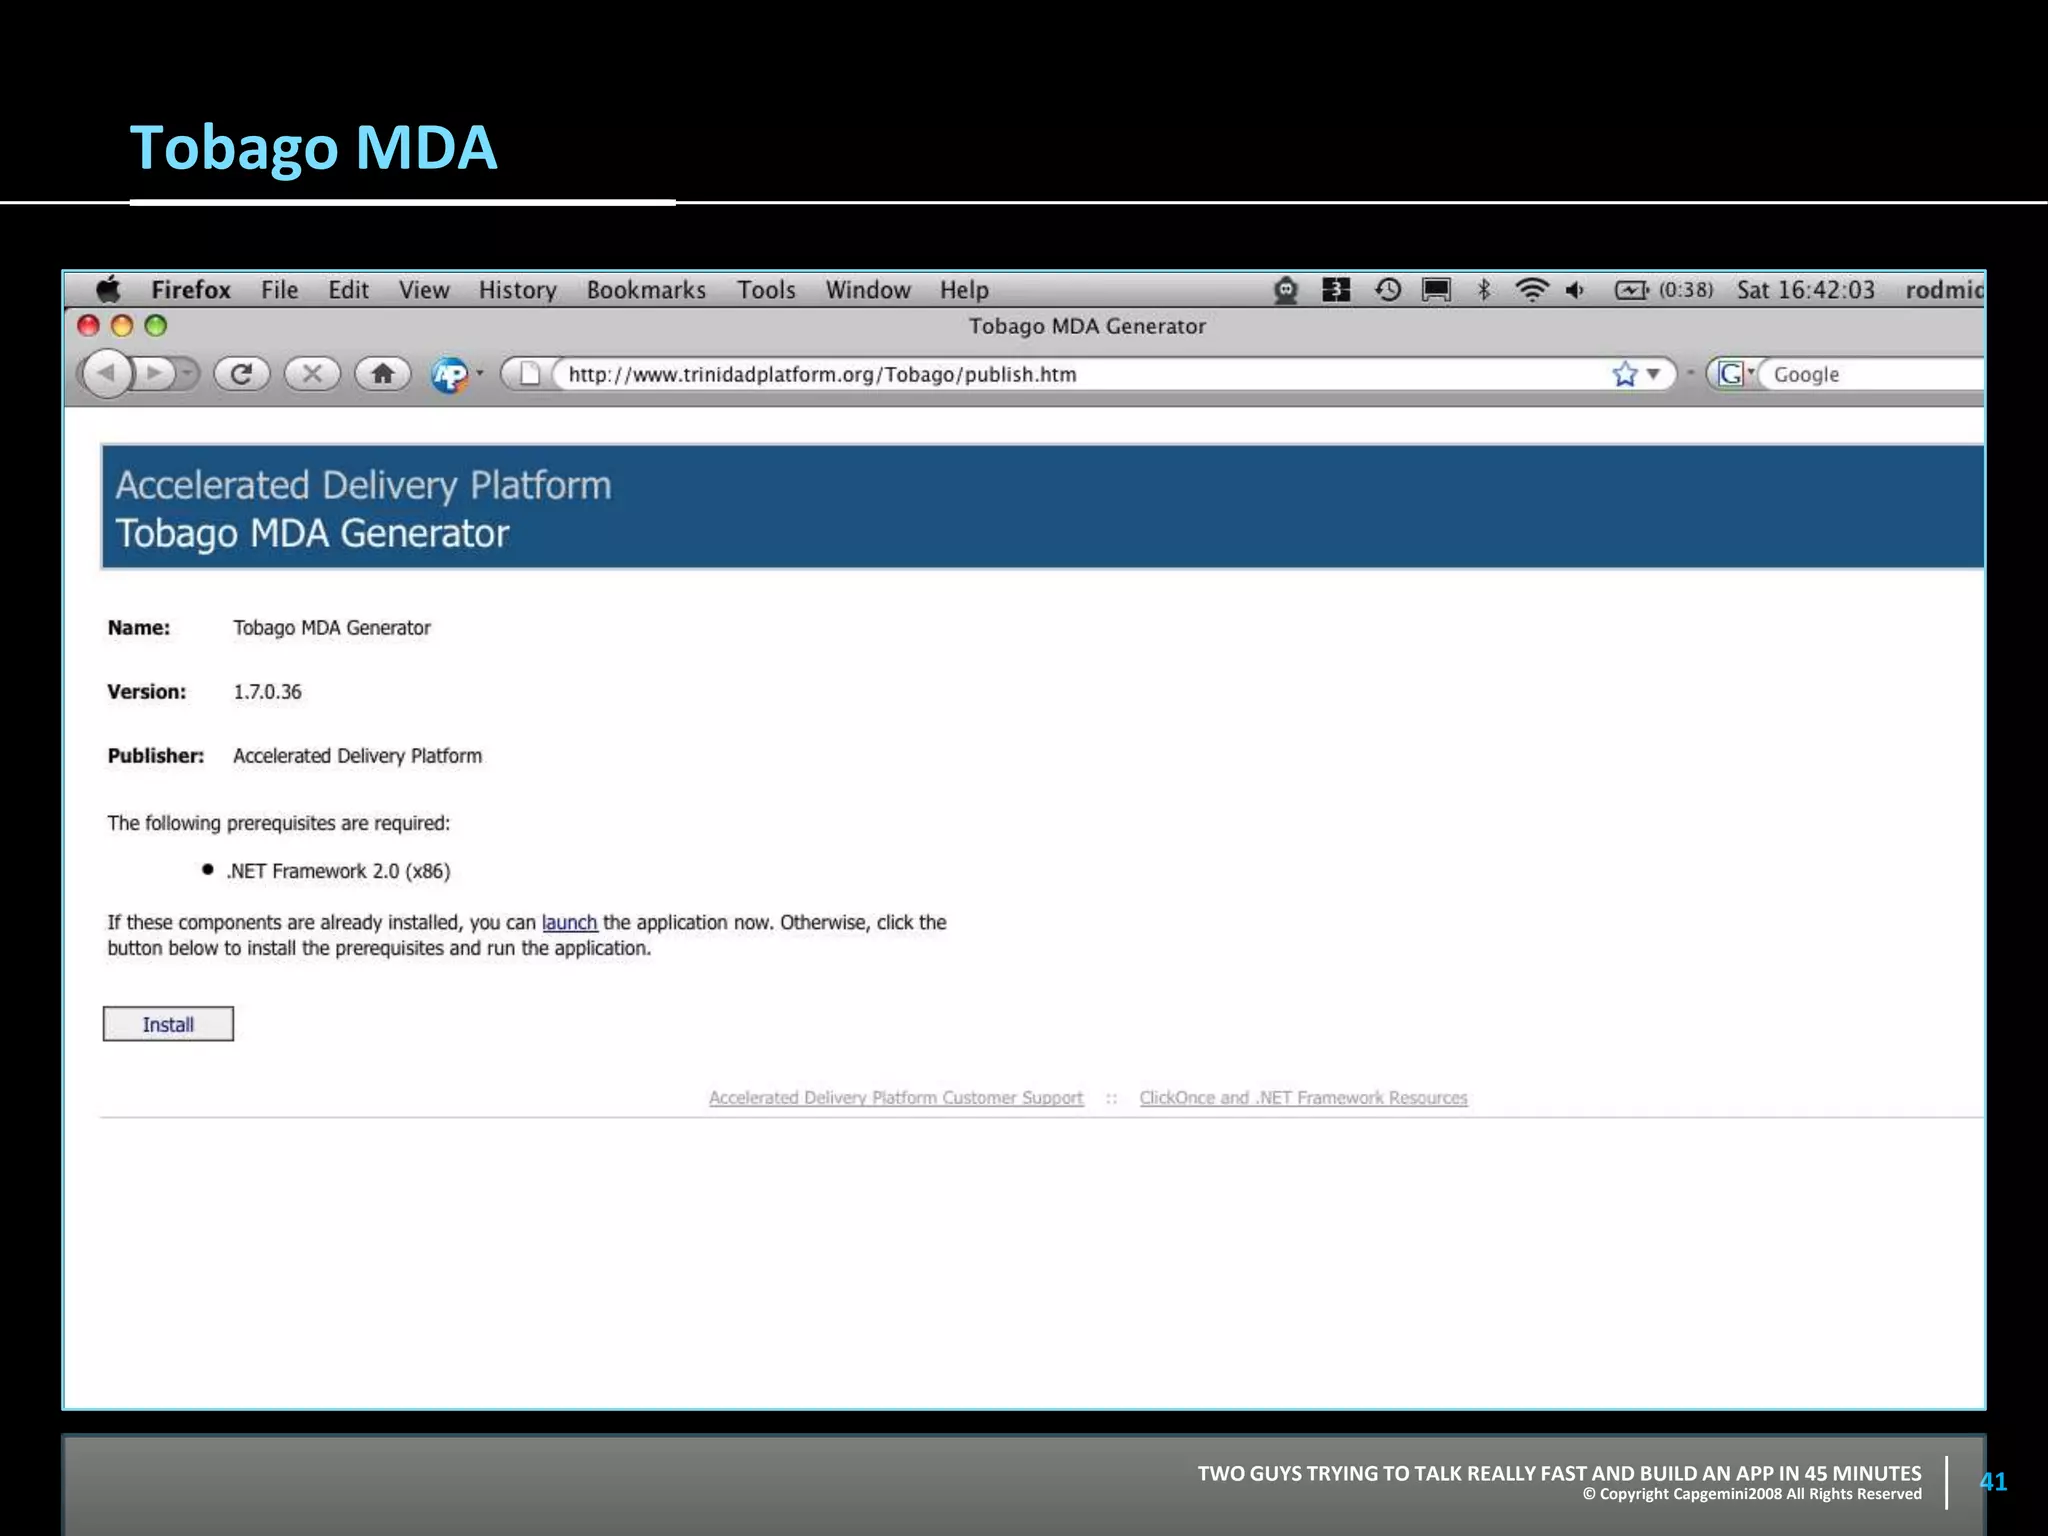Image resolution: width=2048 pixels, height=1536 pixels.
Task: Click the page icon in the address bar
Action: tap(530, 374)
